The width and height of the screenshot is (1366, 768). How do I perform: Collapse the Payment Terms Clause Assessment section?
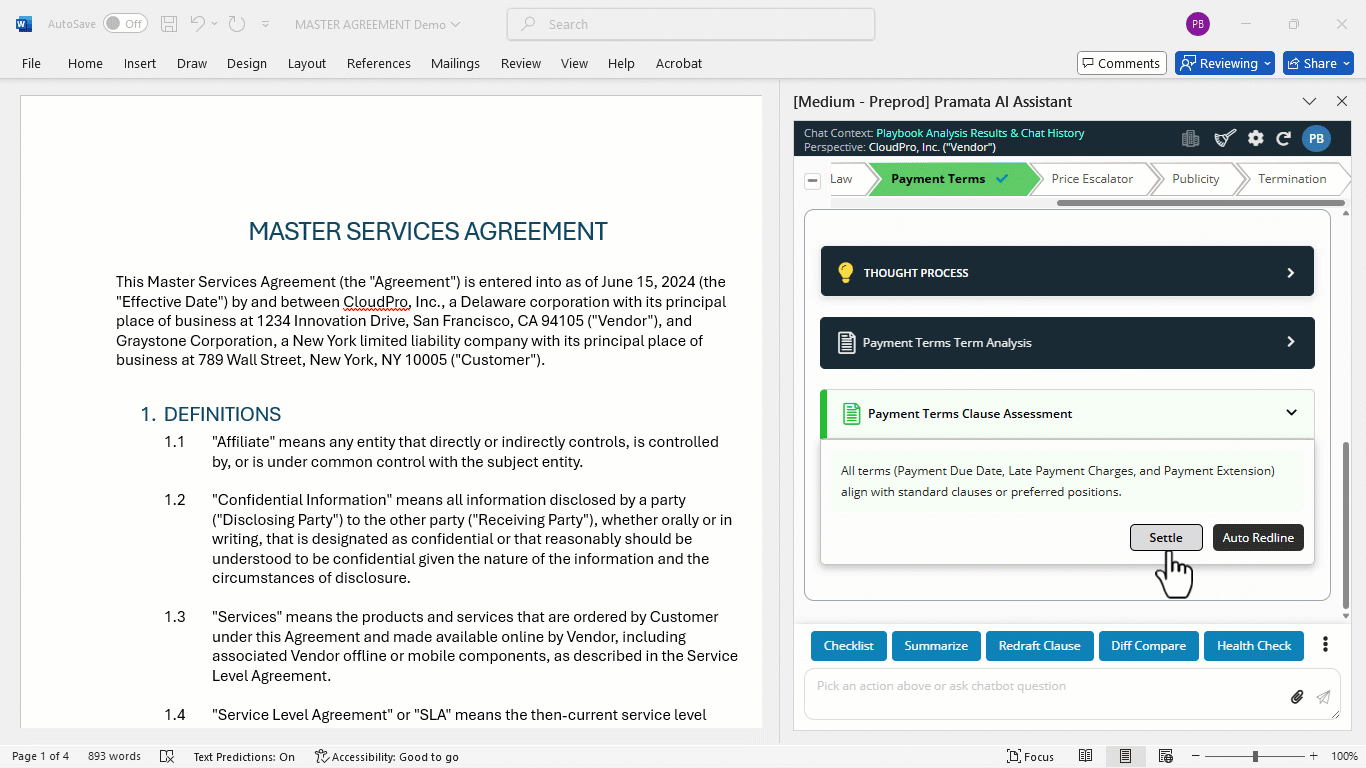click(1067, 413)
